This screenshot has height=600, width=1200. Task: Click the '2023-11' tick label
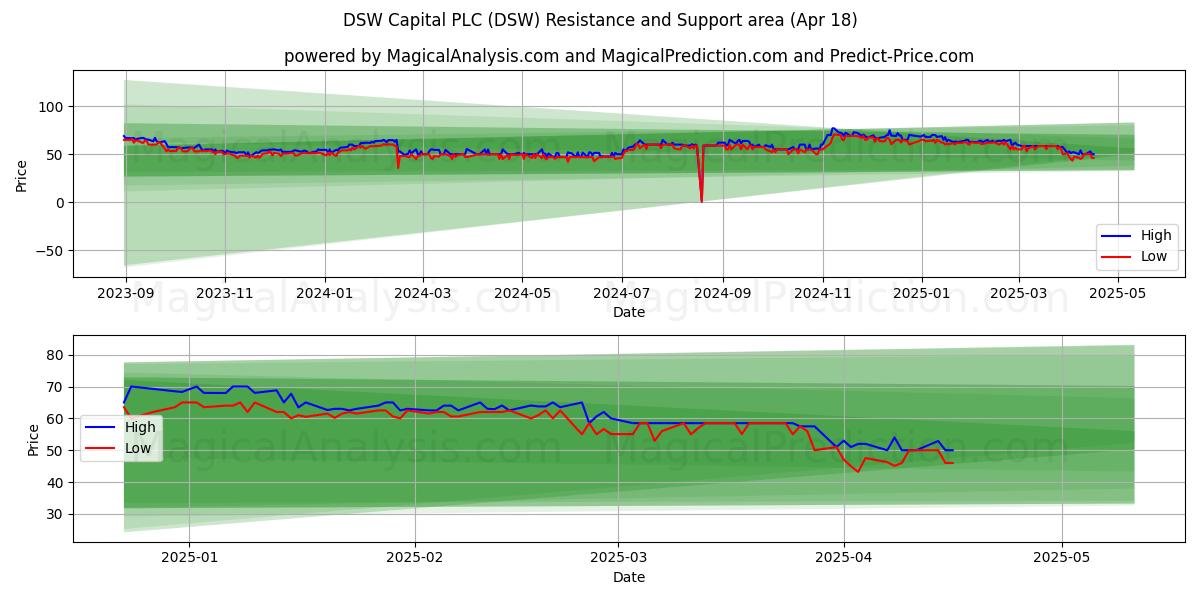tap(224, 294)
